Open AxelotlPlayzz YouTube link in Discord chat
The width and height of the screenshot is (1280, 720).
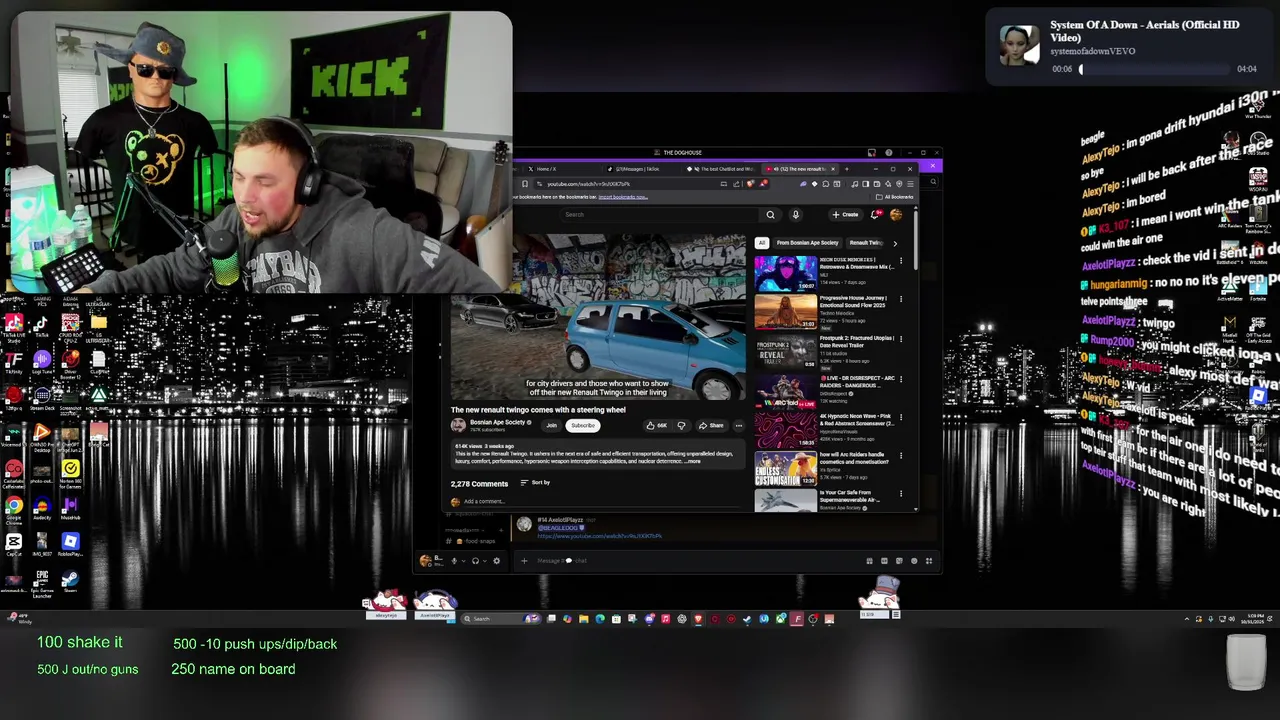click(600, 536)
